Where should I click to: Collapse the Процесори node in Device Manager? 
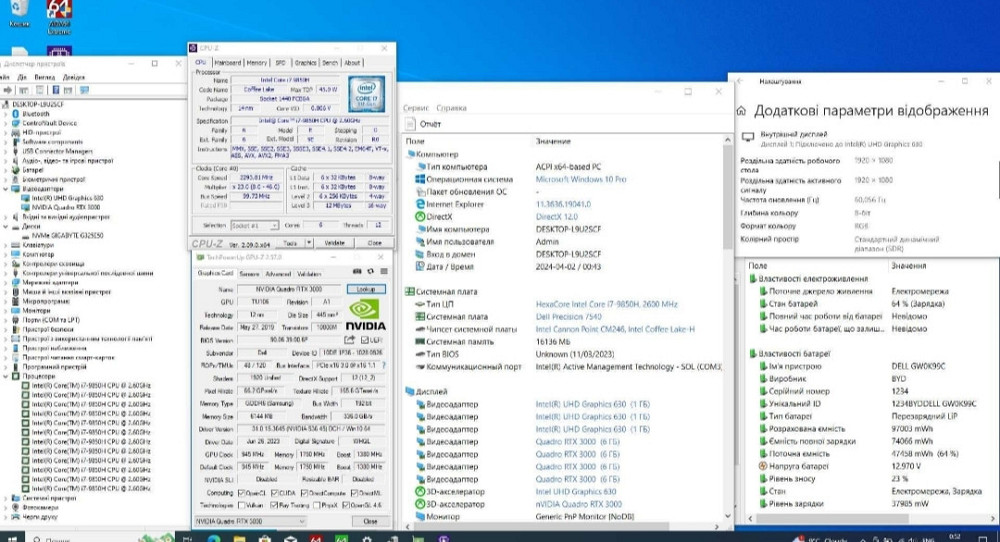click(x=6, y=376)
